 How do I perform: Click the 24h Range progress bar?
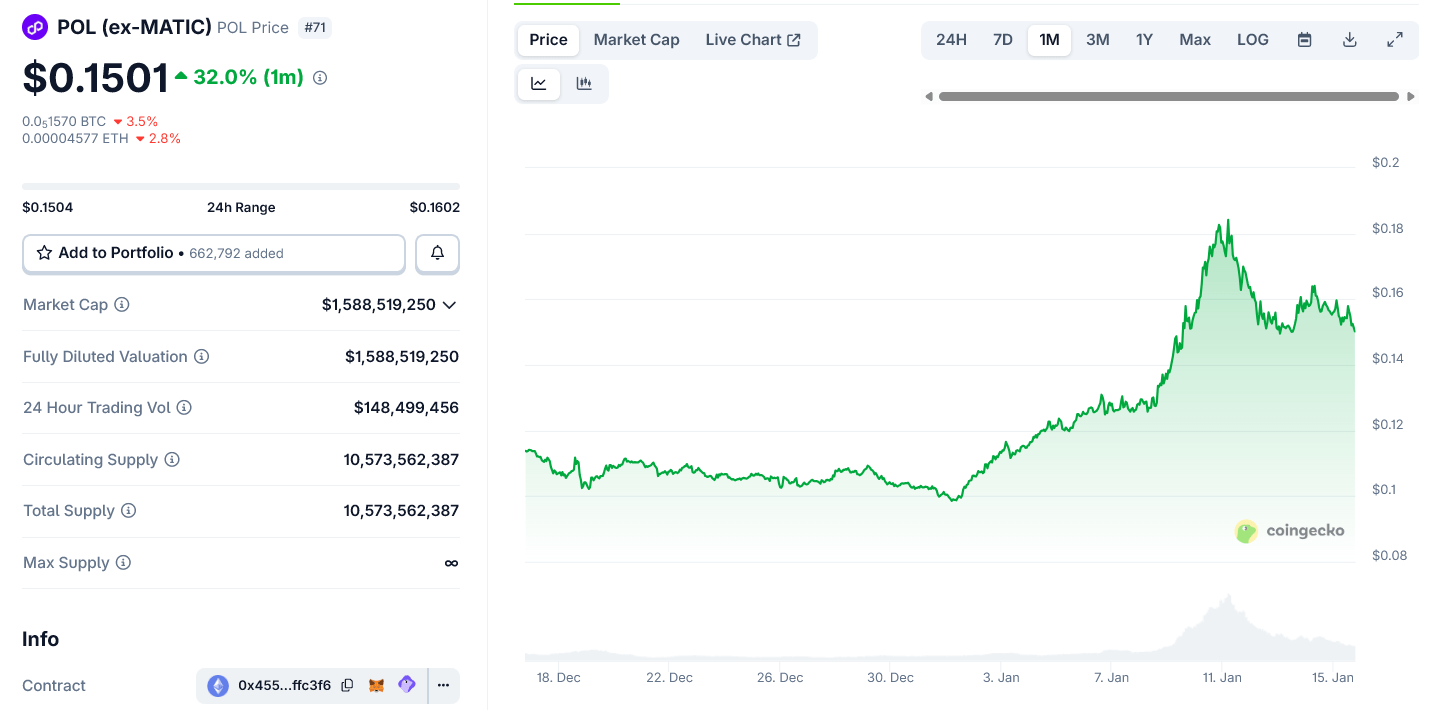pyautogui.click(x=241, y=186)
